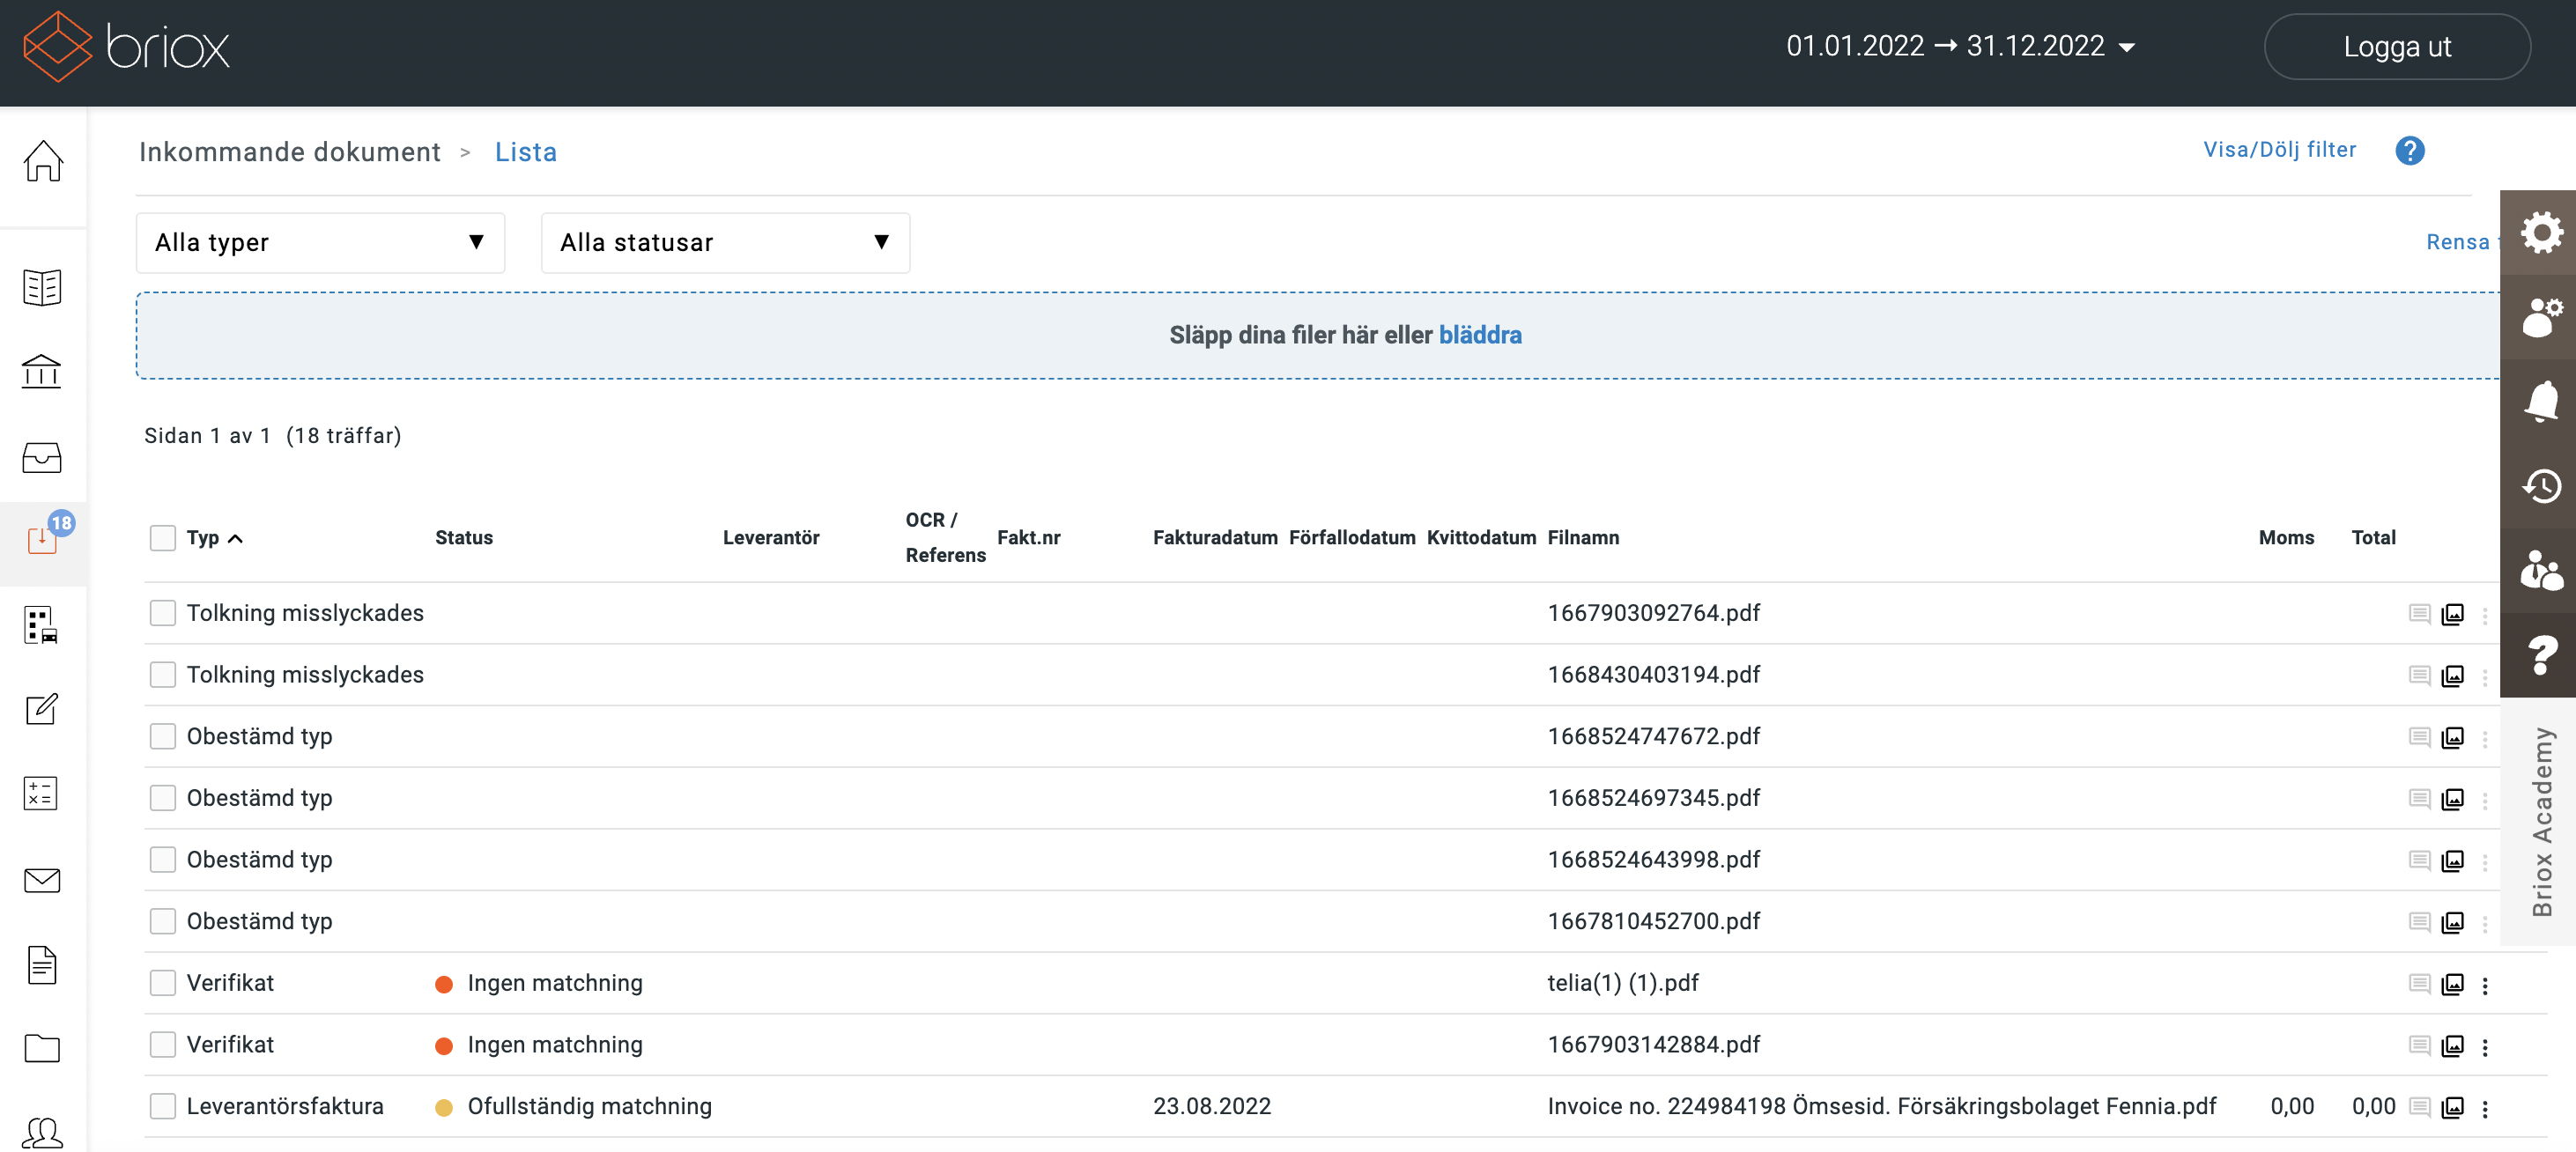Check the row for 1668524697345.pdf

pos(163,798)
